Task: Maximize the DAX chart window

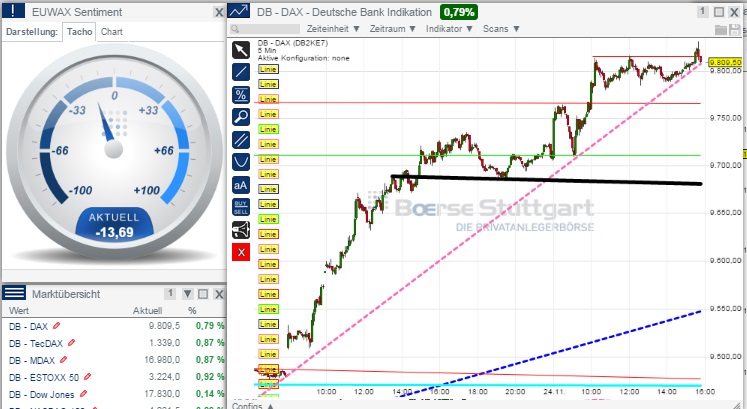Action: (x=719, y=12)
